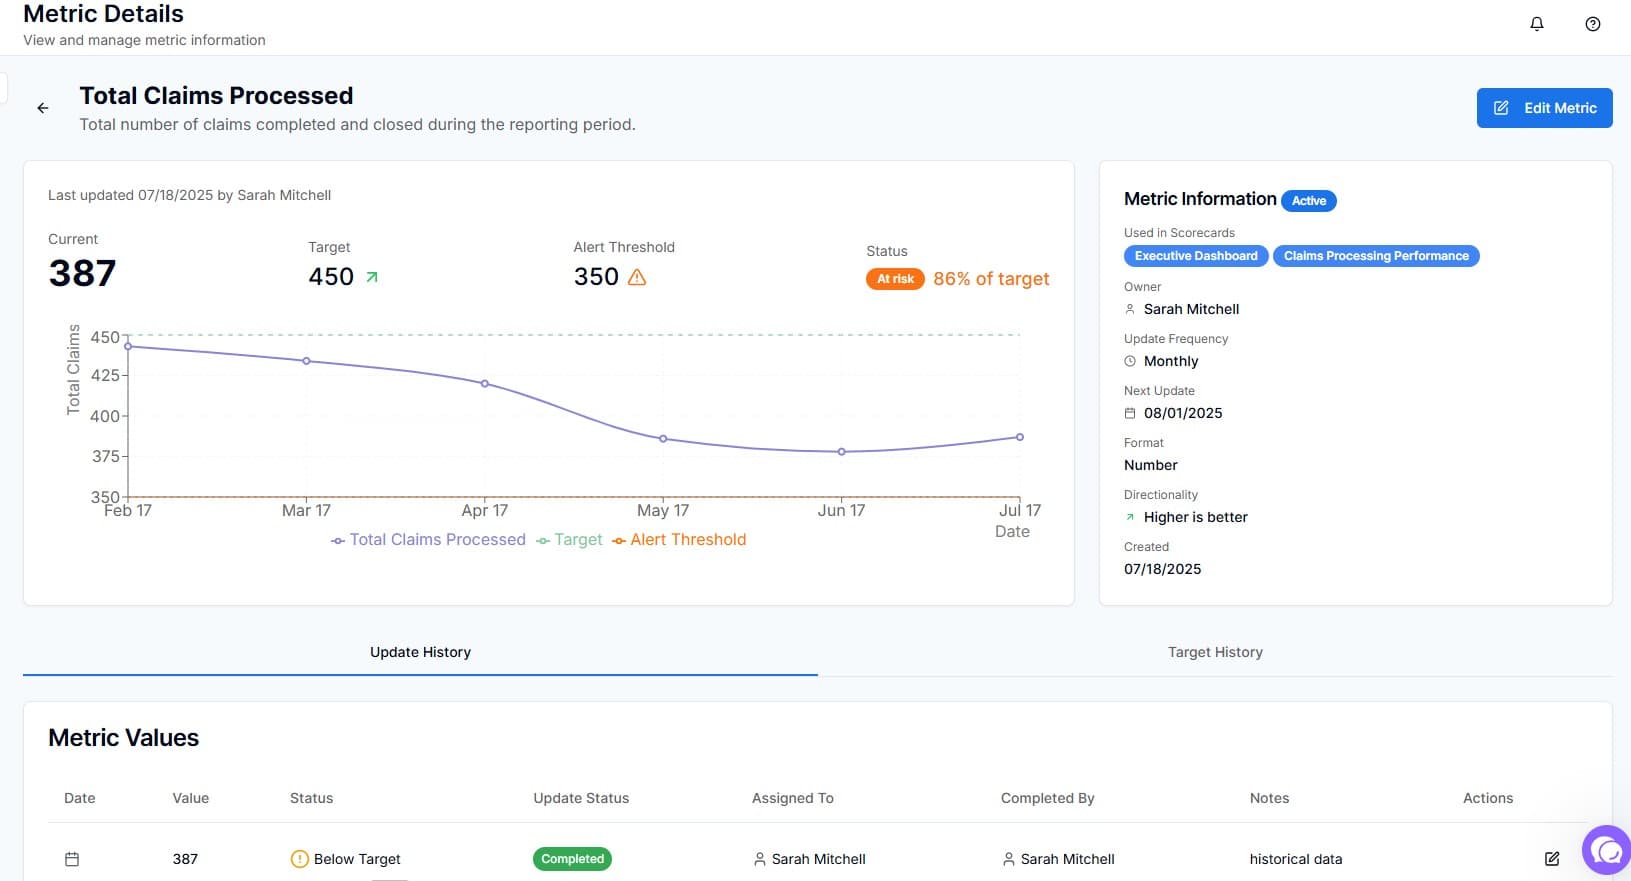Image resolution: width=1631 pixels, height=881 pixels.
Task: Open the help question mark icon
Action: pyautogui.click(x=1593, y=24)
